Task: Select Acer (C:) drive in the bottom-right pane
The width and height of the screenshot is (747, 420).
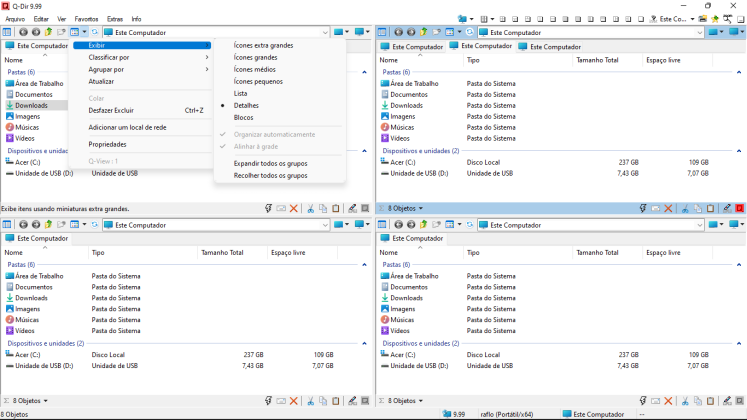Action: 403,355
